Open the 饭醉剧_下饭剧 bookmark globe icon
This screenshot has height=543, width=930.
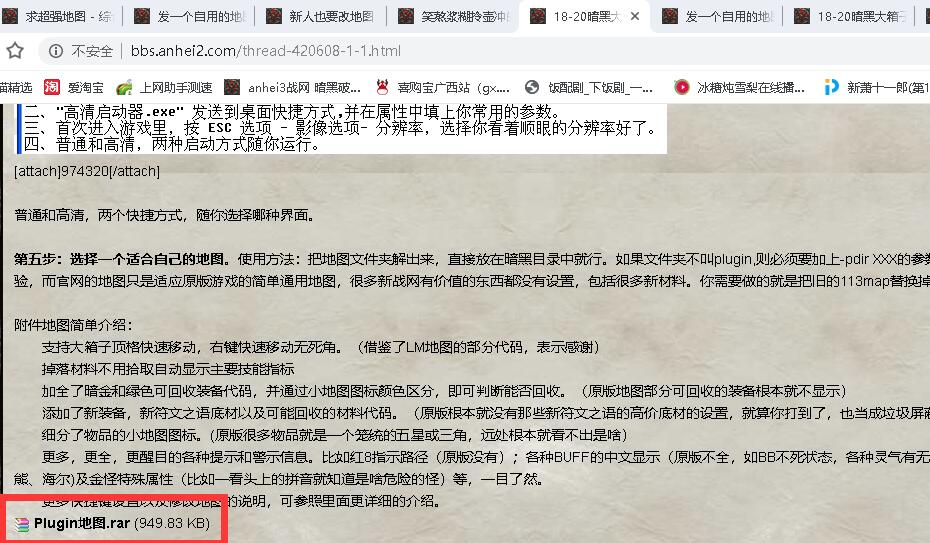[532, 87]
